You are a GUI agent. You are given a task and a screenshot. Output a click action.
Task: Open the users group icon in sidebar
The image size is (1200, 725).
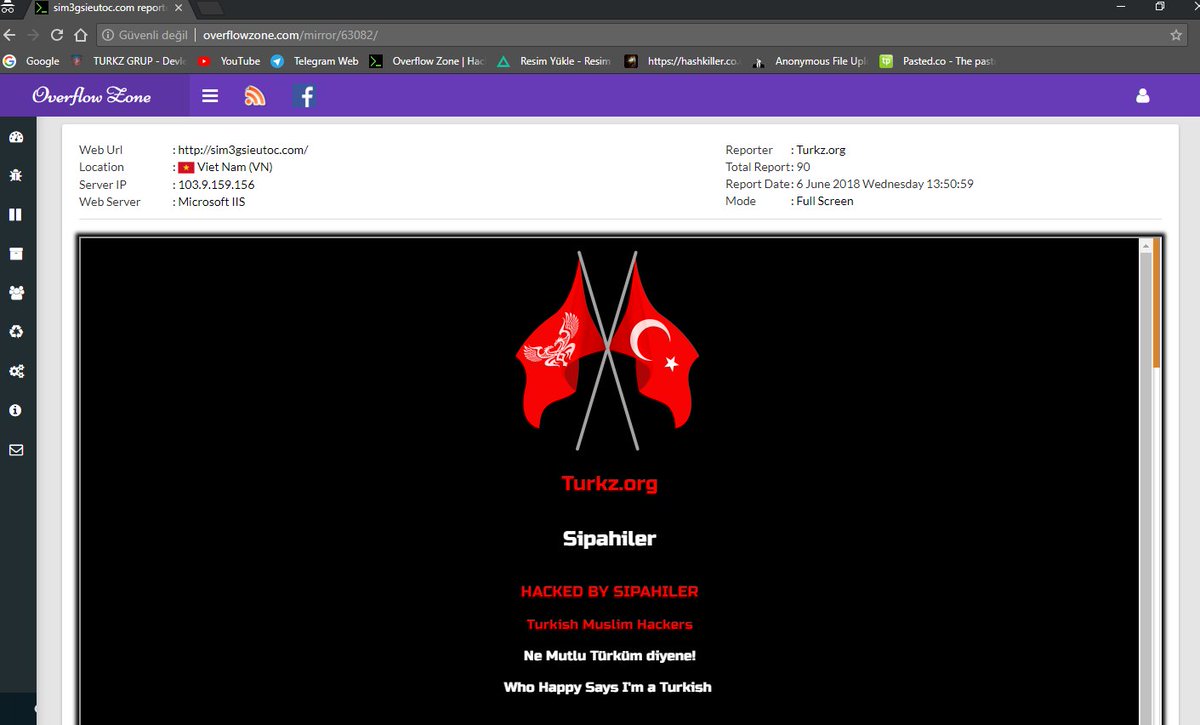pyautogui.click(x=16, y=293)
